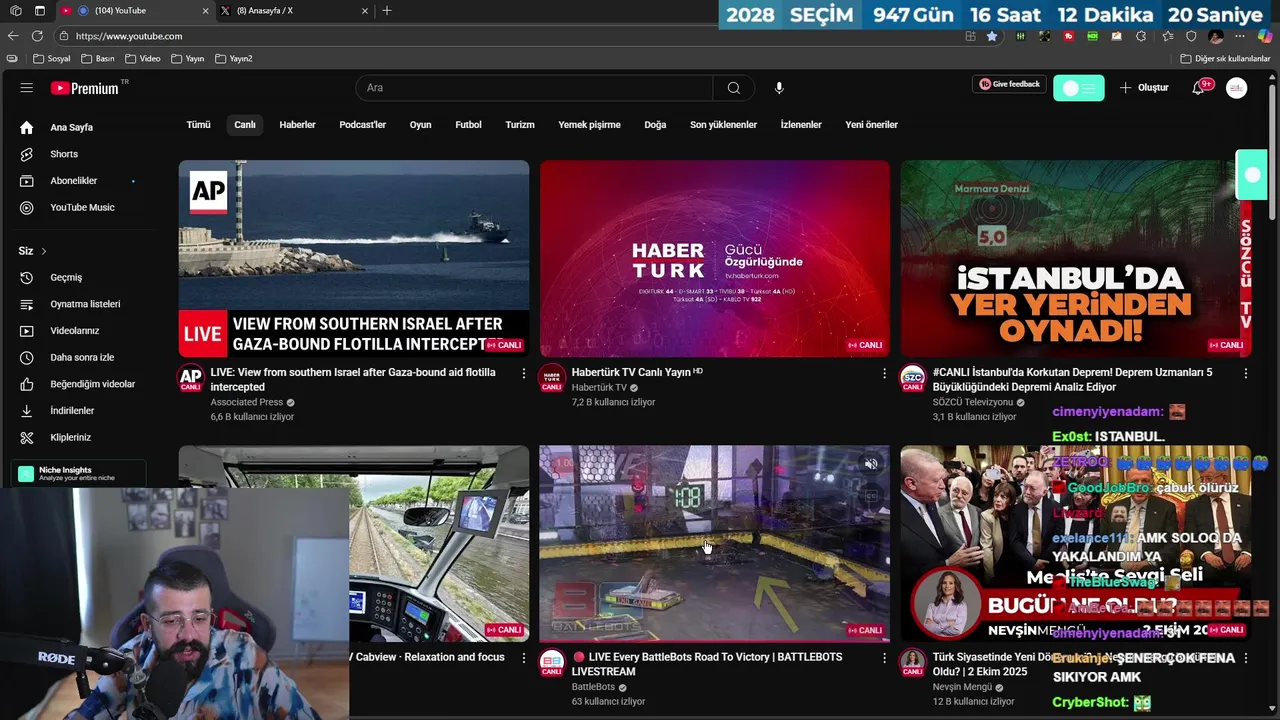Click the favorites star in address bar

pyautogui.click(x=992, y=36)
